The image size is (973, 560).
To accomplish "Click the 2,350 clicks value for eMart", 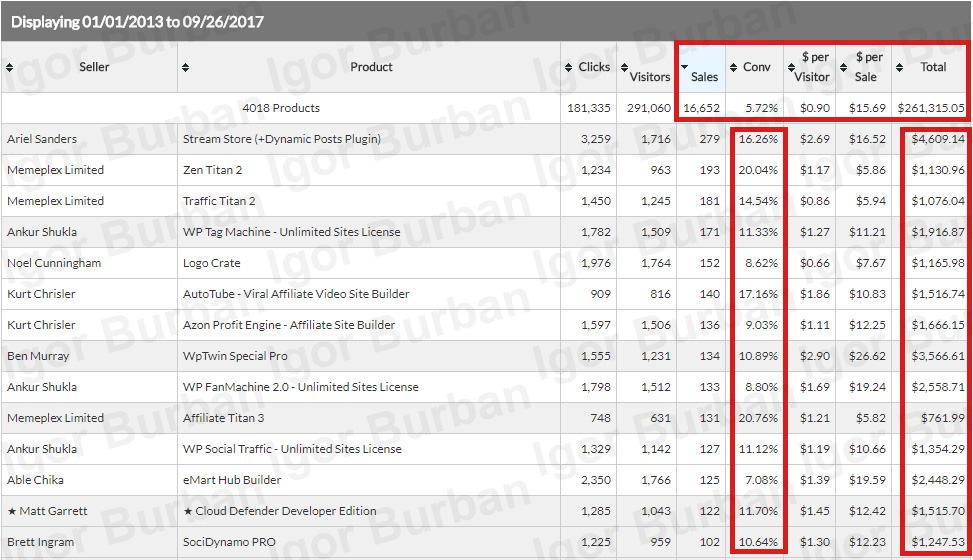I will coord(596,480).
